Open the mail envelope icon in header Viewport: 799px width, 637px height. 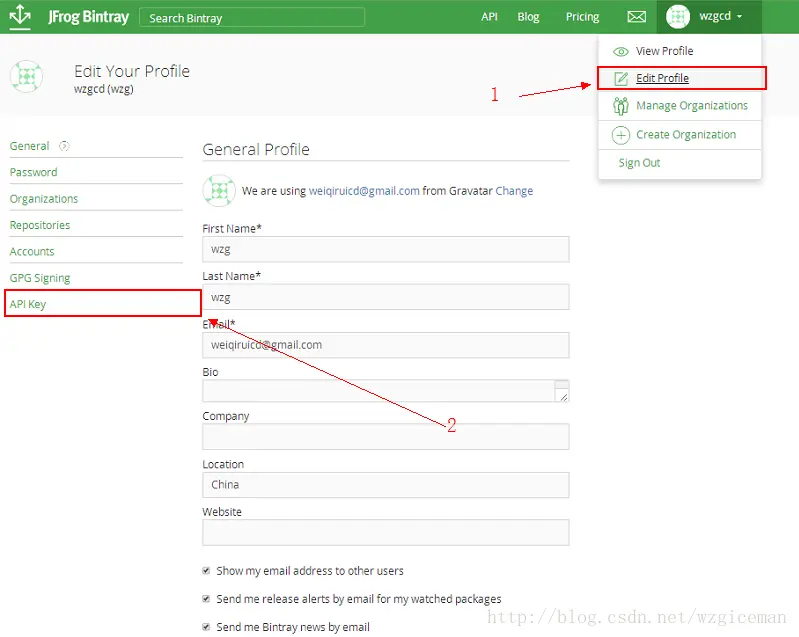coord(636,17)
